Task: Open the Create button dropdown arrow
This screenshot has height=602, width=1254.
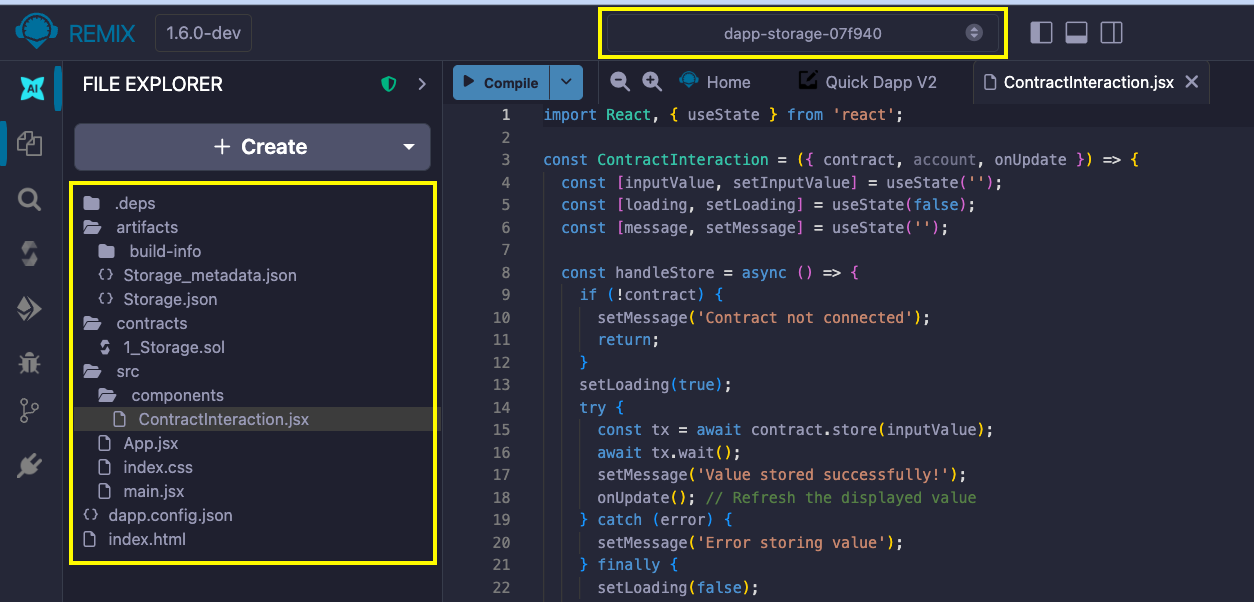Action: [x=408, y=147]
